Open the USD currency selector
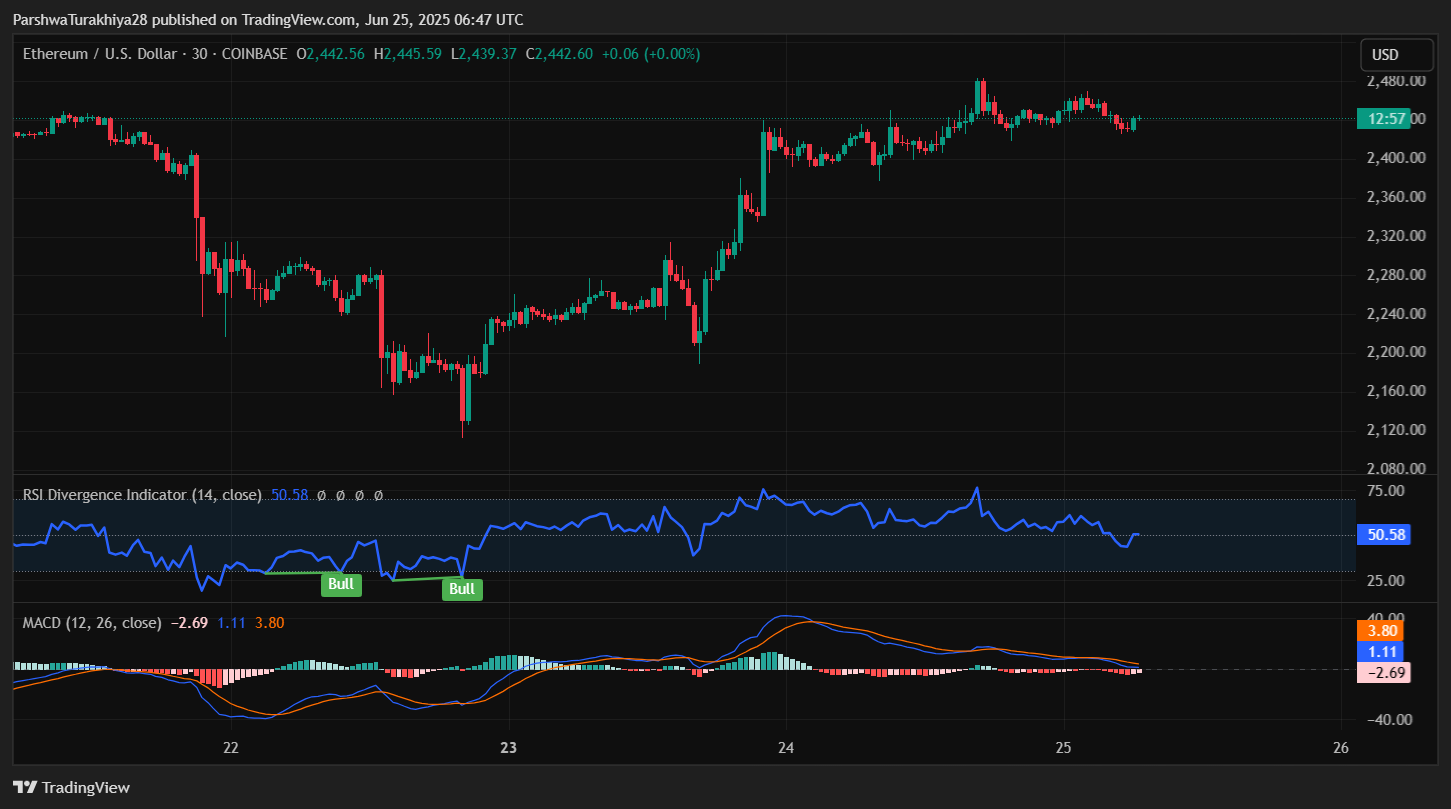 pos(1385,55)
